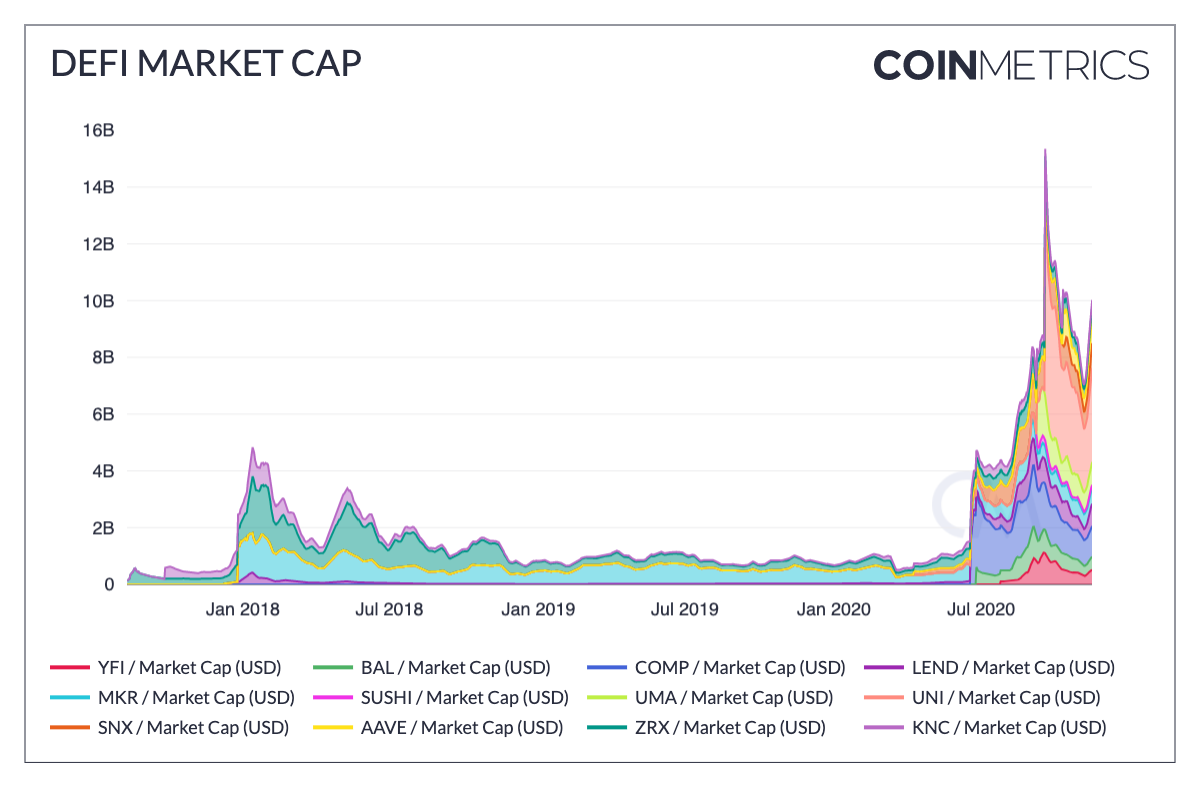Screen dimensions: 1200x787
Task: Click the Jan 2018 axis label
Action: point(243,607)
